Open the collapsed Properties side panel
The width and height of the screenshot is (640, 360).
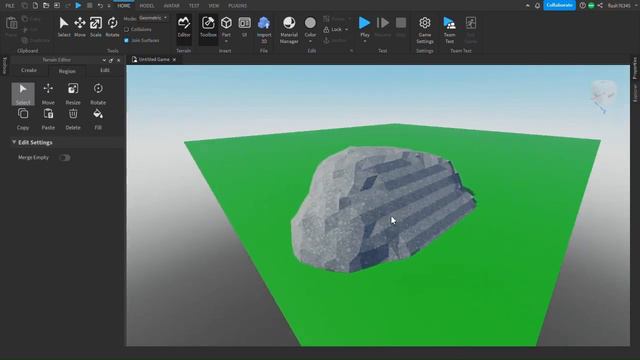click(635, 68)
